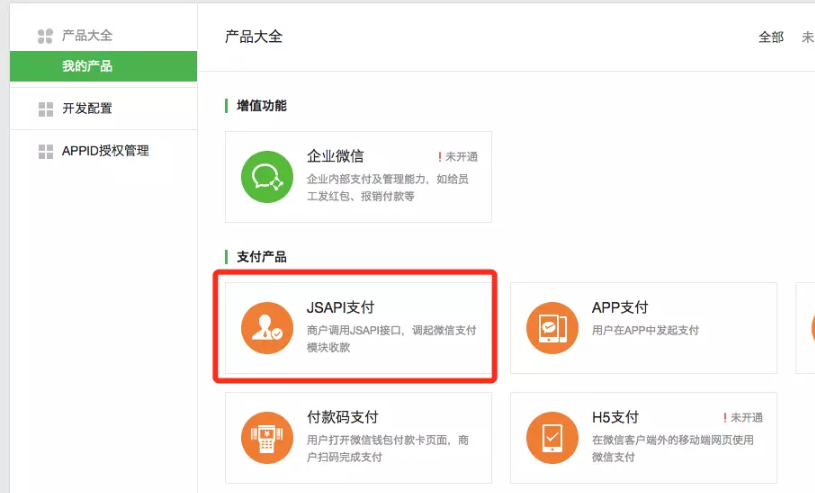Open the 付款码支付 product title
Screen dimensions: 815x493
pyautogui.click(x=342, y=417)
